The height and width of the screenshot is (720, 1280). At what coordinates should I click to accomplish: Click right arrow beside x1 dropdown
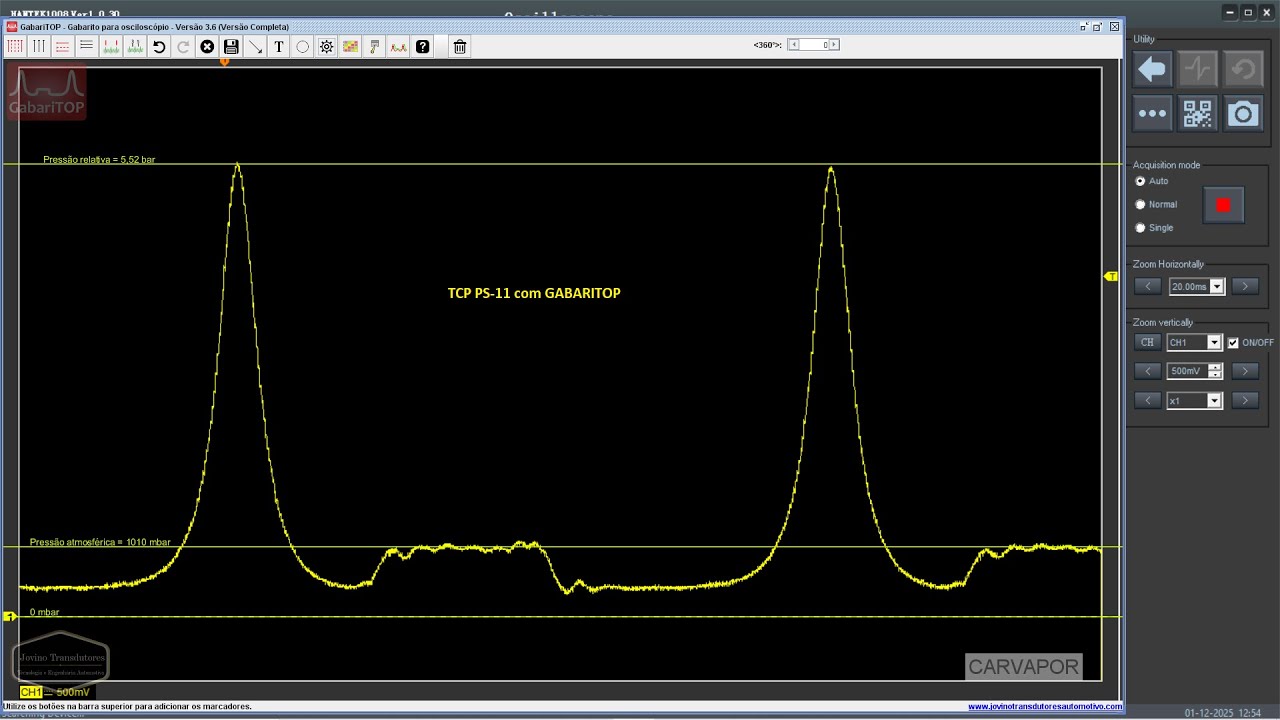[1245, 400]
